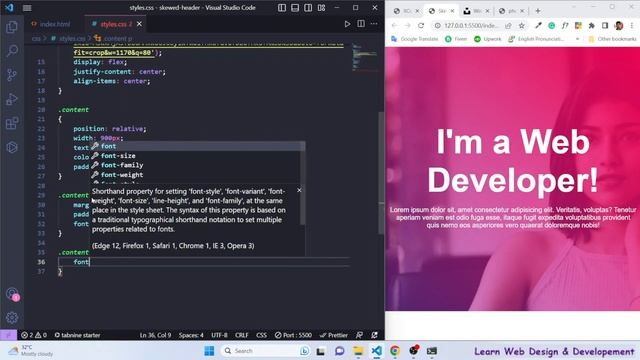Open the color picker eyedropper extension
The width and height of the screenshot is (640, 360).
538,25
